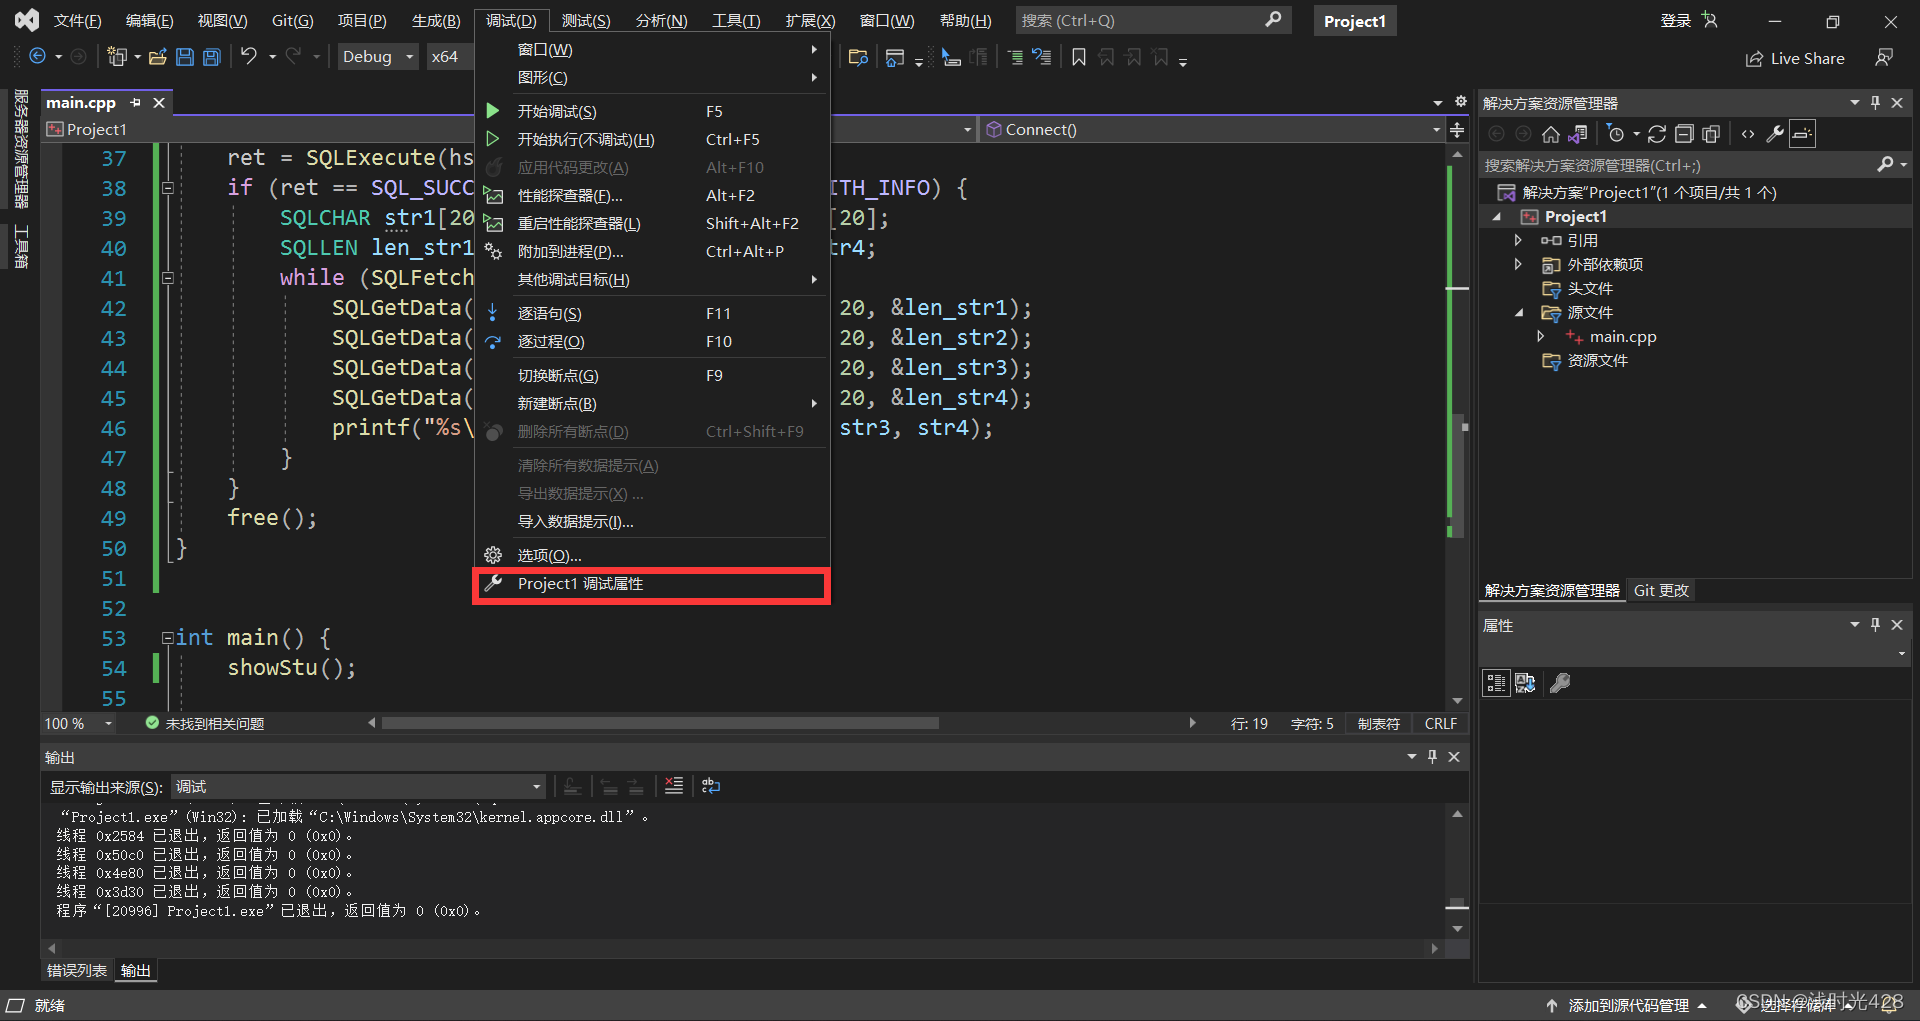Clear all output icon in Output panel
This screenshot has height=1021, width=1920.
pos(674,786)
